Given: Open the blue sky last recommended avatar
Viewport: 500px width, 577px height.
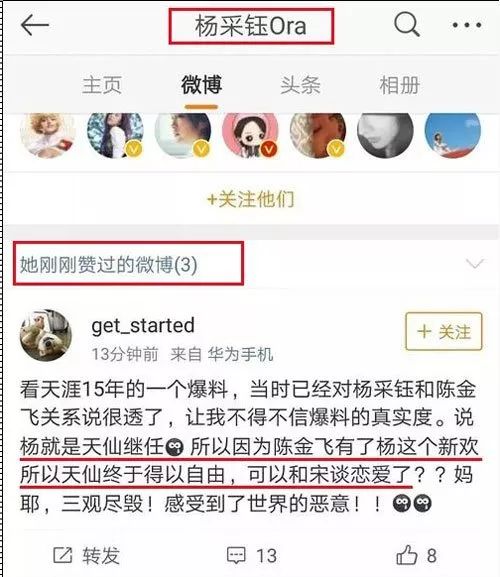Looking at the screenshot, I should pyautogui.click(x=453, y=135).
